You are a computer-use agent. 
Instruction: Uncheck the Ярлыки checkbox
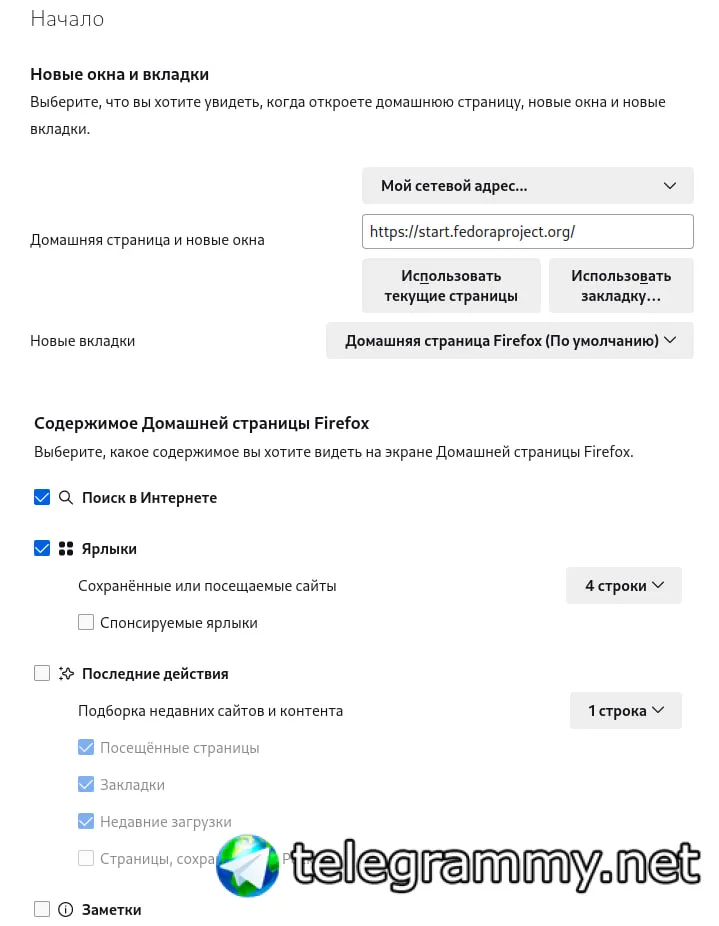(42, 548)
